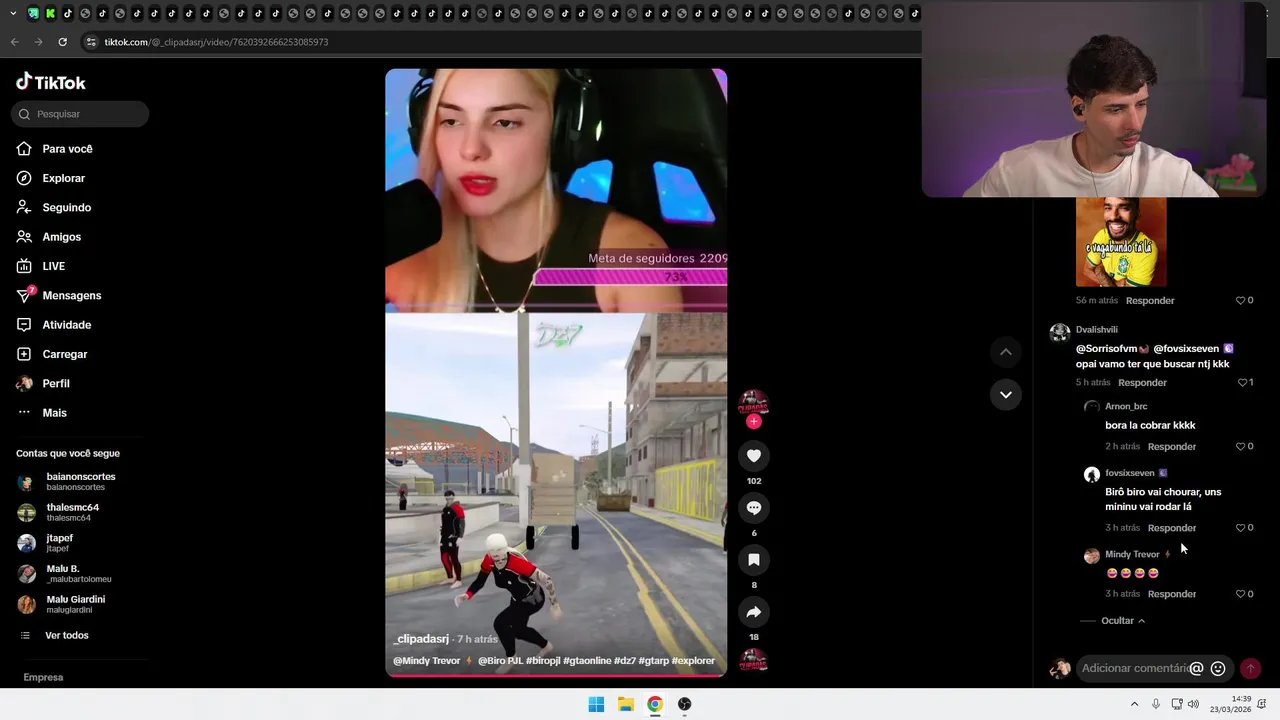Open the TikTok home logo
Image resolution: width=1280 pixels, height=720 pixels.
point(51,82)
